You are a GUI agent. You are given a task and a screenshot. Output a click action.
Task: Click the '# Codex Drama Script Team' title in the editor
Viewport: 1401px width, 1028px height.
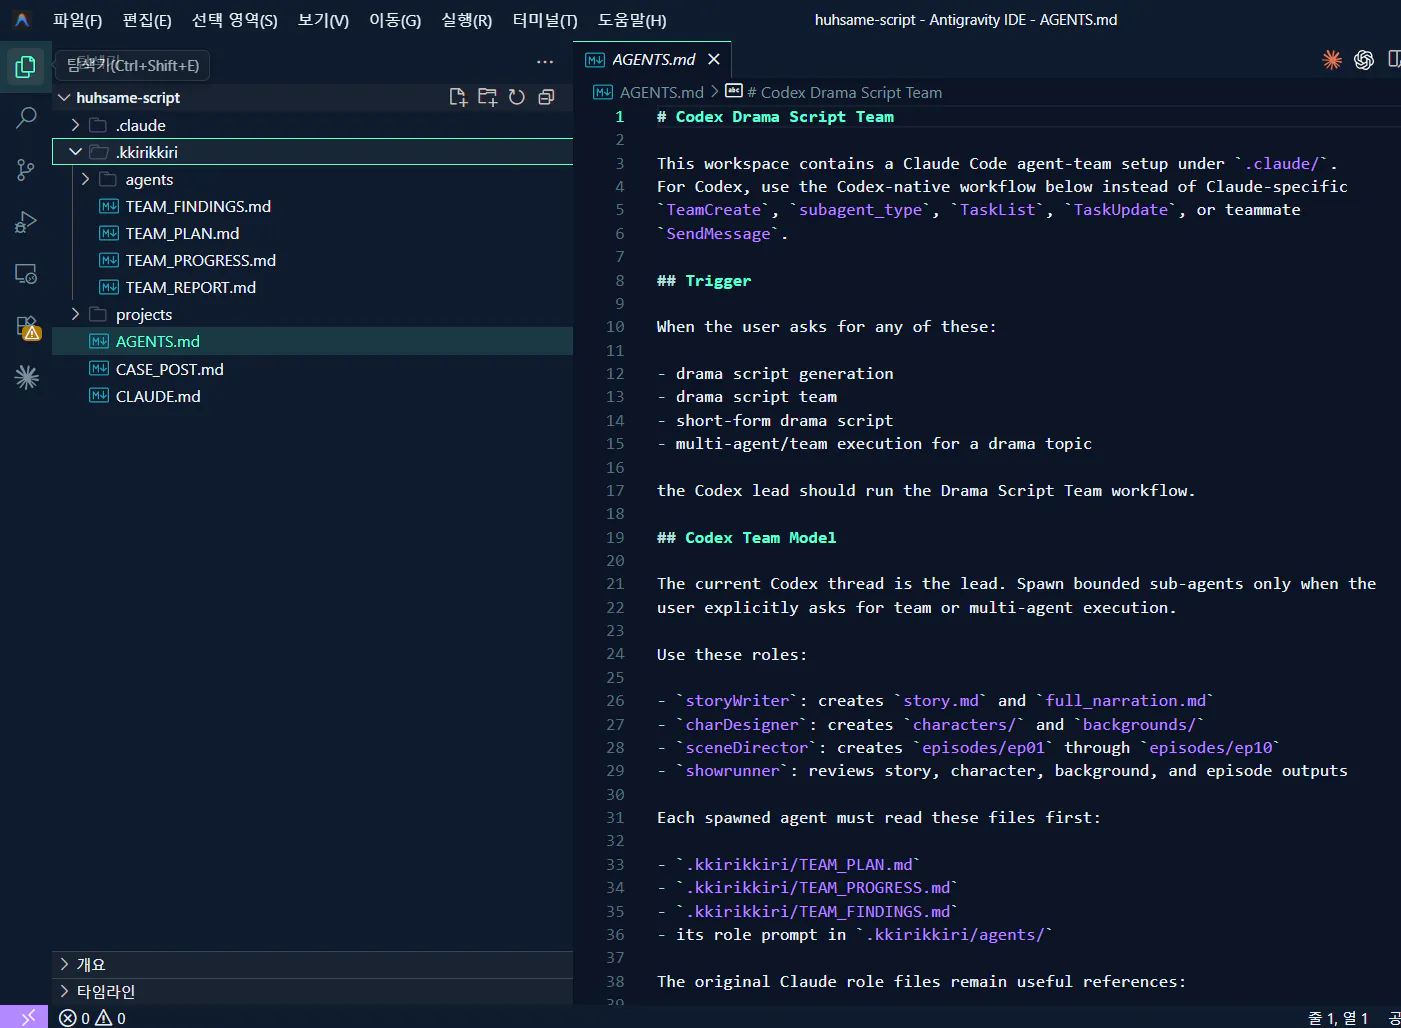pyautogui.click(x=776, y=117)
